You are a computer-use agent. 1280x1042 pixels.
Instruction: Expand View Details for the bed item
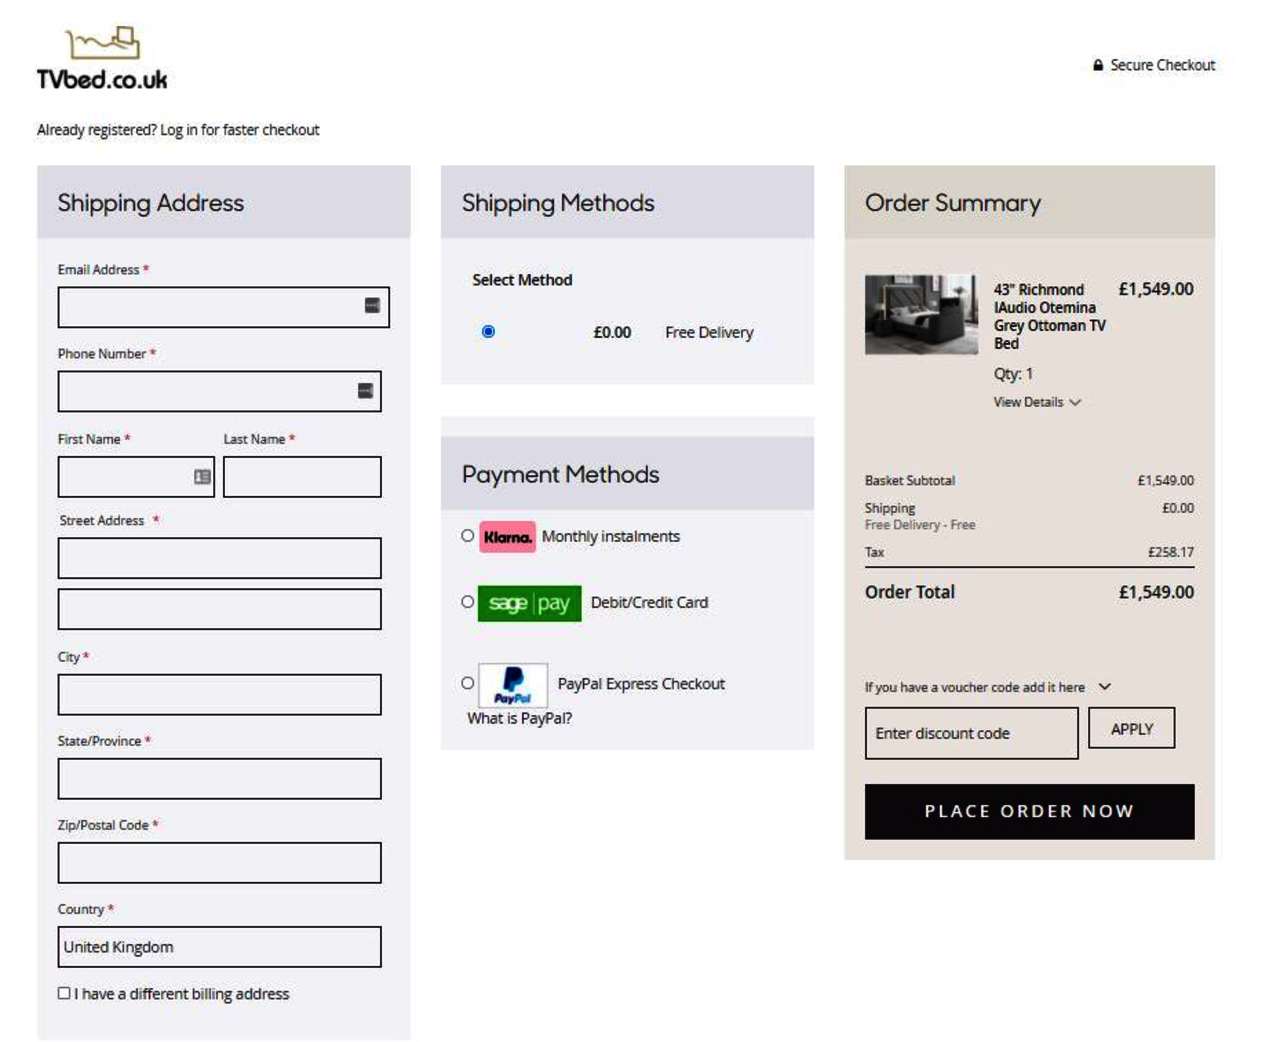click(x=1036, y=402)
